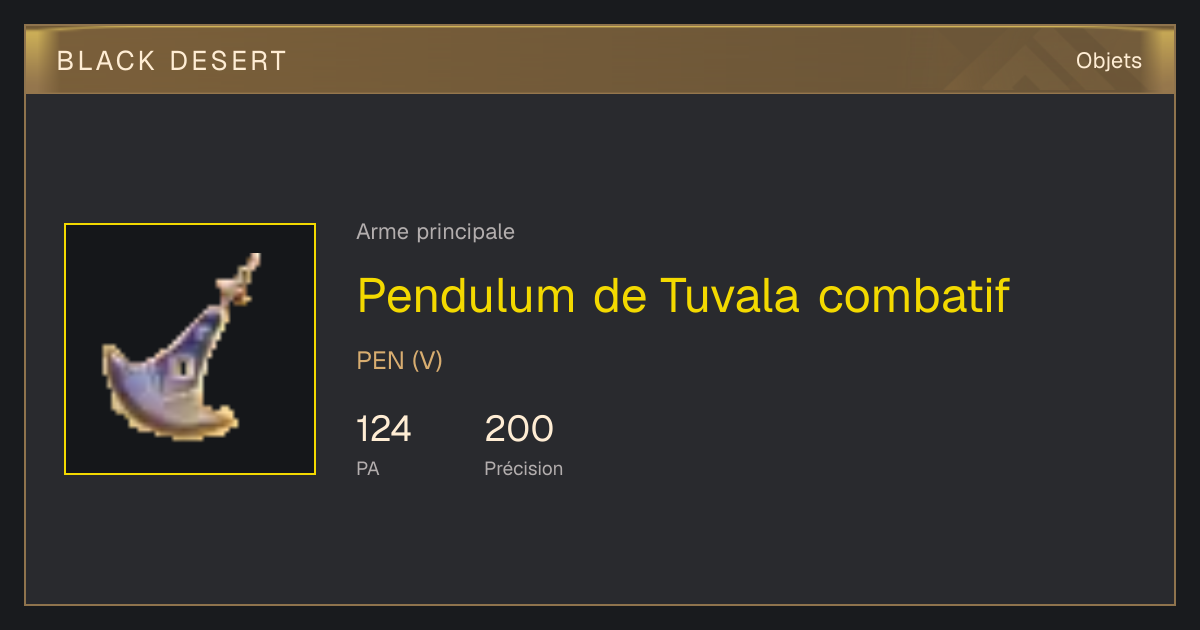The width and height of the screenshot is (1200, 630).
Task: Click the yellow frame around the item thumbnail
Action: click(x=190, y=224)
